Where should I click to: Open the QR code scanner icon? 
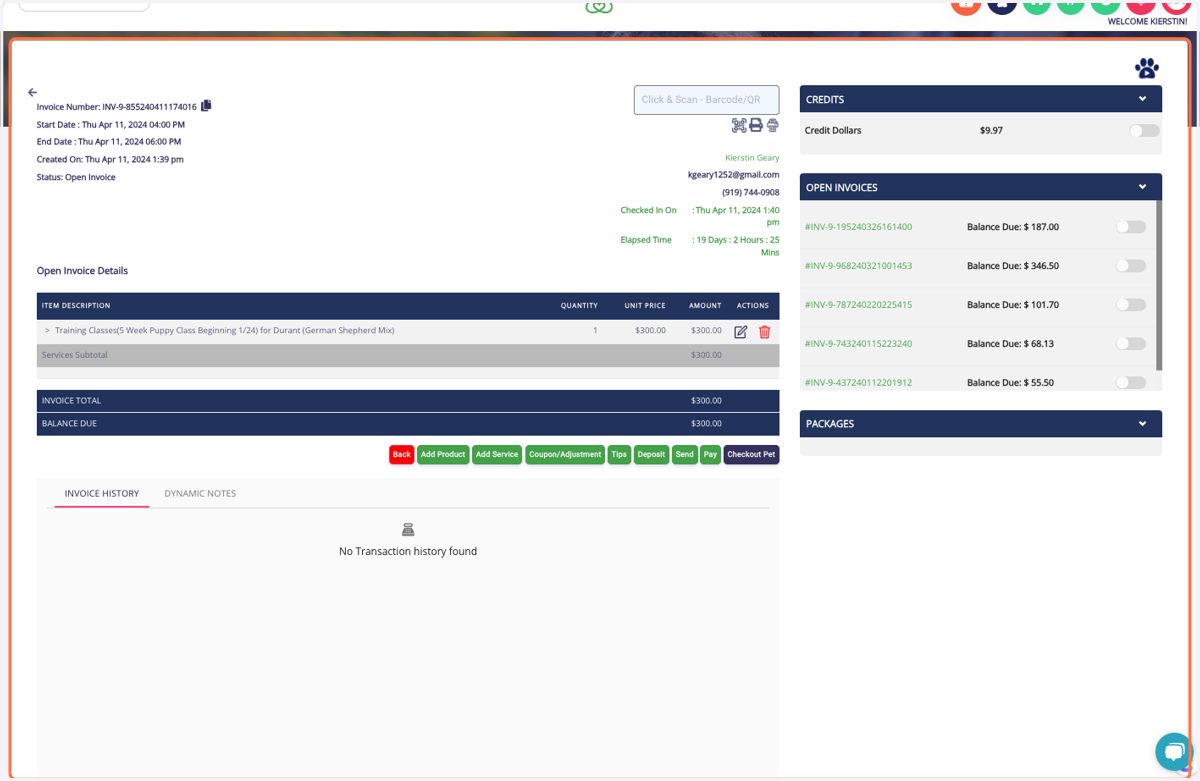(x=739, y=125)
